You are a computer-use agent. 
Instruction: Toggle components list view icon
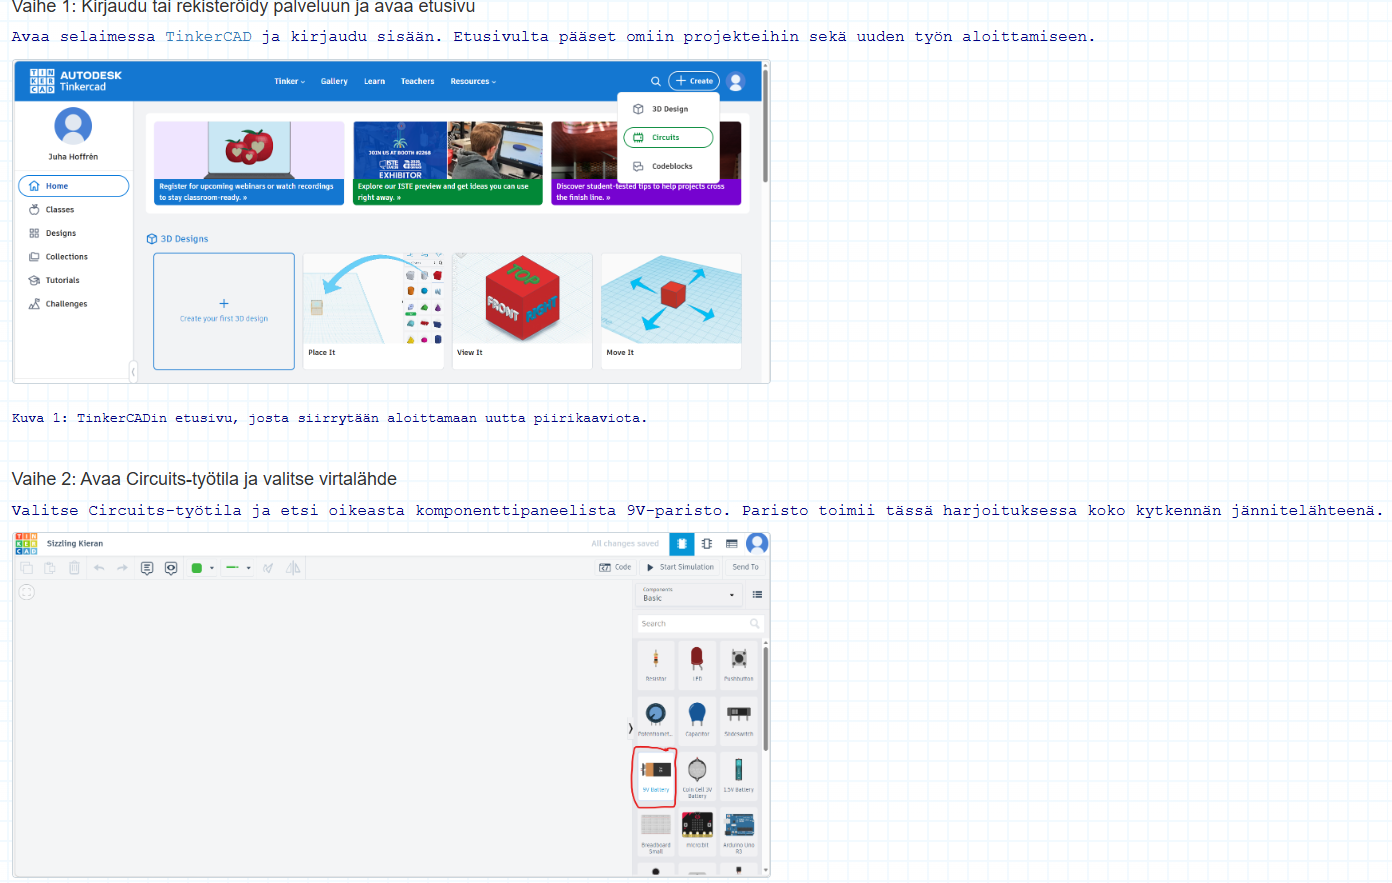(x=757, y=595)
